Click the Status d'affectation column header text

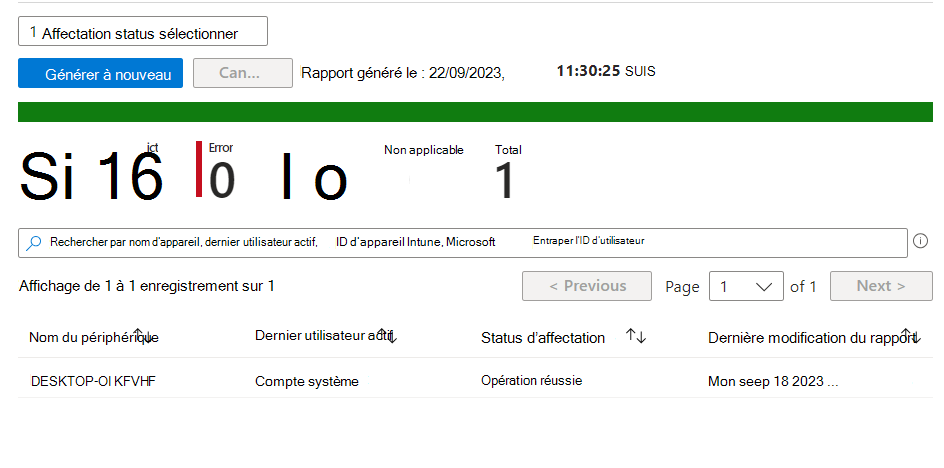coord(542,338)
